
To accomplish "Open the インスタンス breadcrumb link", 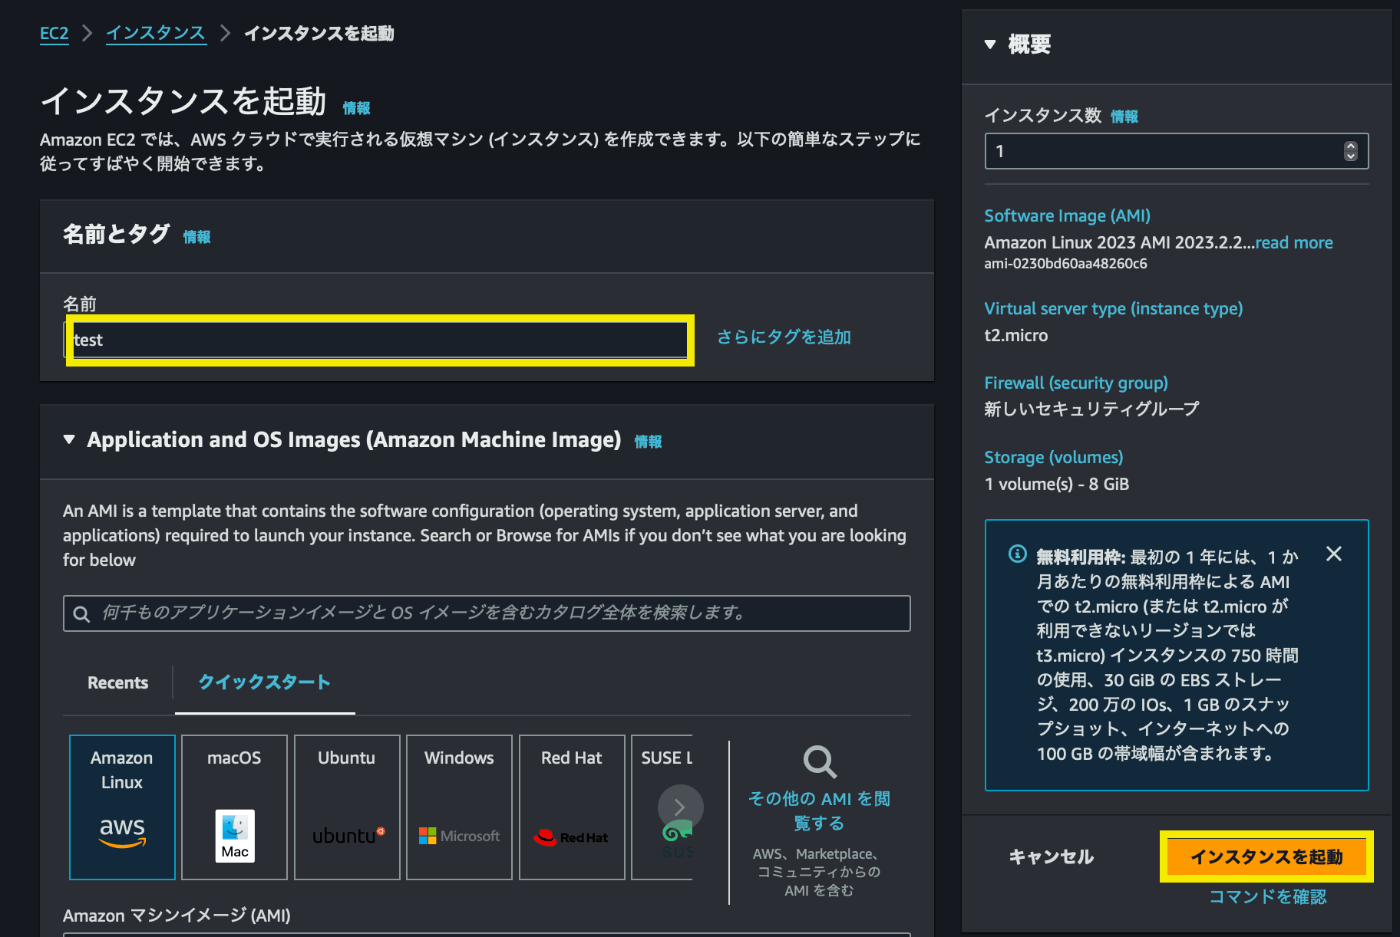I will click(x=156, y=33).
